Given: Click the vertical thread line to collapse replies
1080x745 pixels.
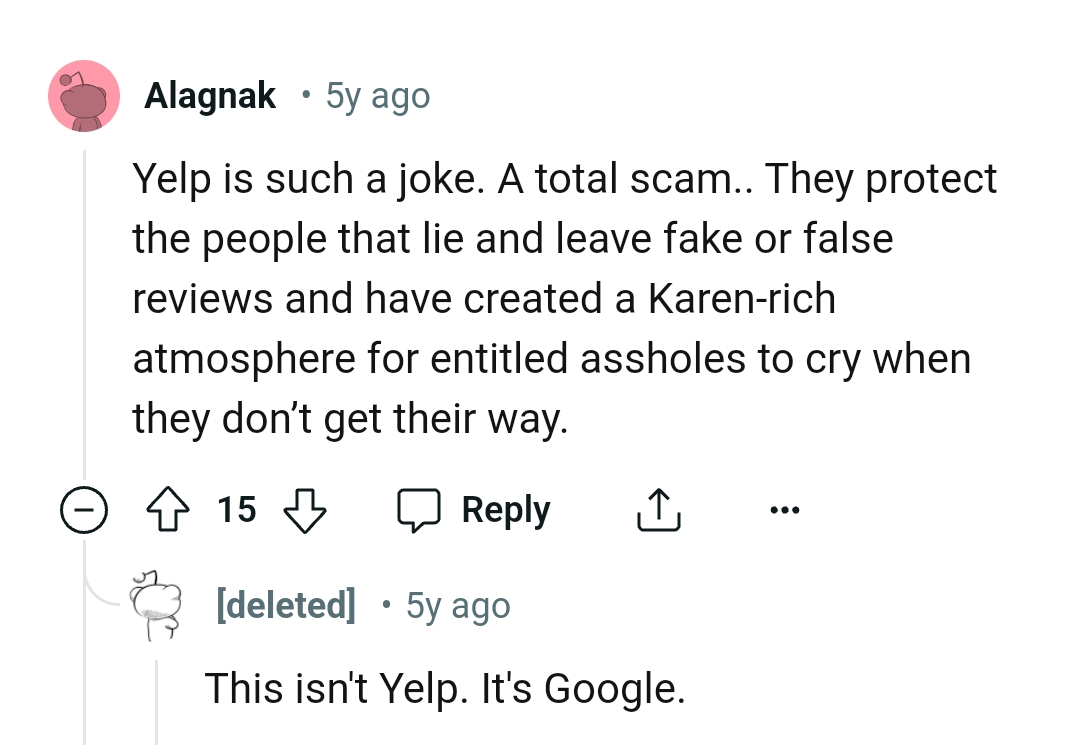Looking at the screenshot, I should click(x=84, y=300).
